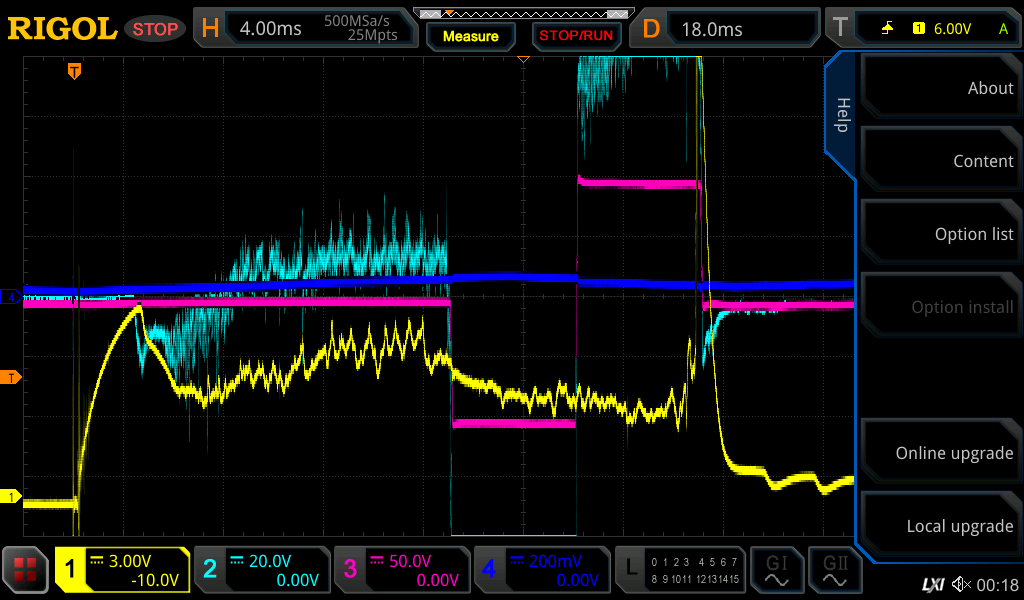Select the trigger level marker on left edge

point(11,377)
